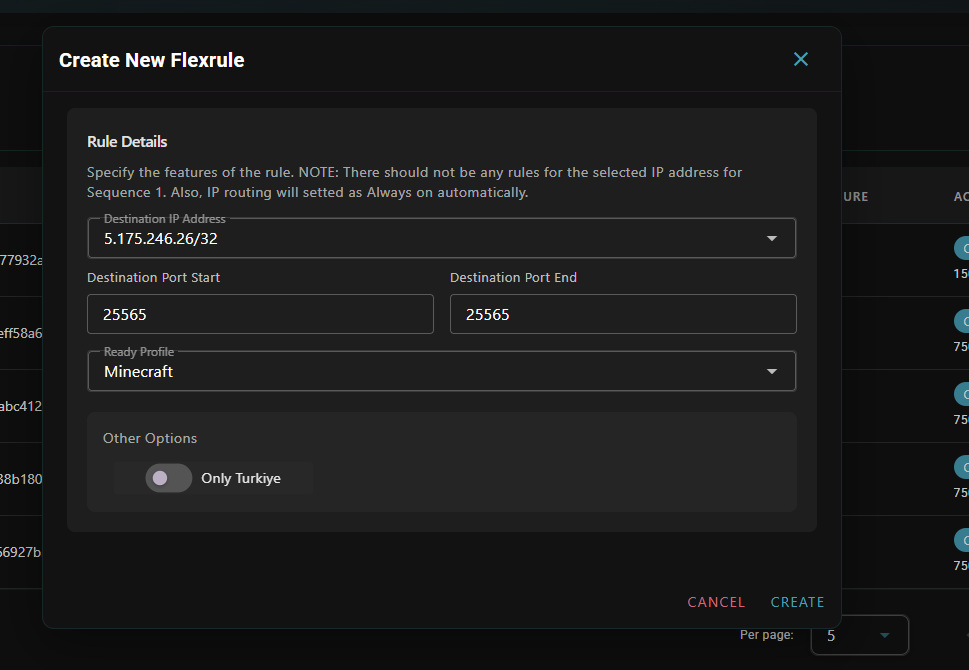Image resolution: width=969 pixels, height=670 pixels.
Task: Click the Destination Port End label
Action: pyautogui.click(x=514, y=278)
